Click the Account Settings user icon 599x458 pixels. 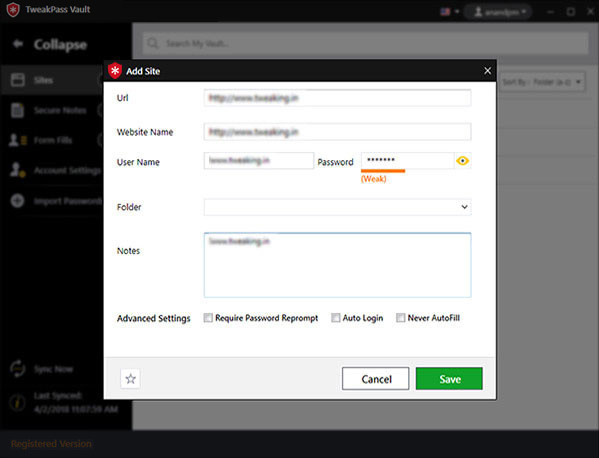coord(17,170)
